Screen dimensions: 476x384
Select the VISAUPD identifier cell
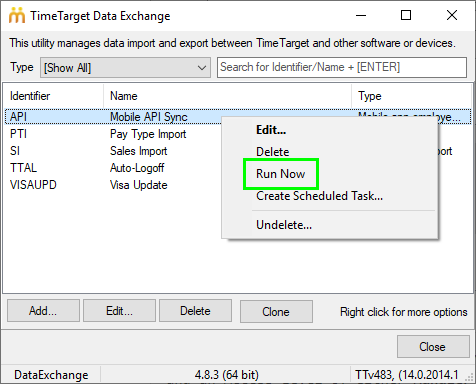[33, 185]
